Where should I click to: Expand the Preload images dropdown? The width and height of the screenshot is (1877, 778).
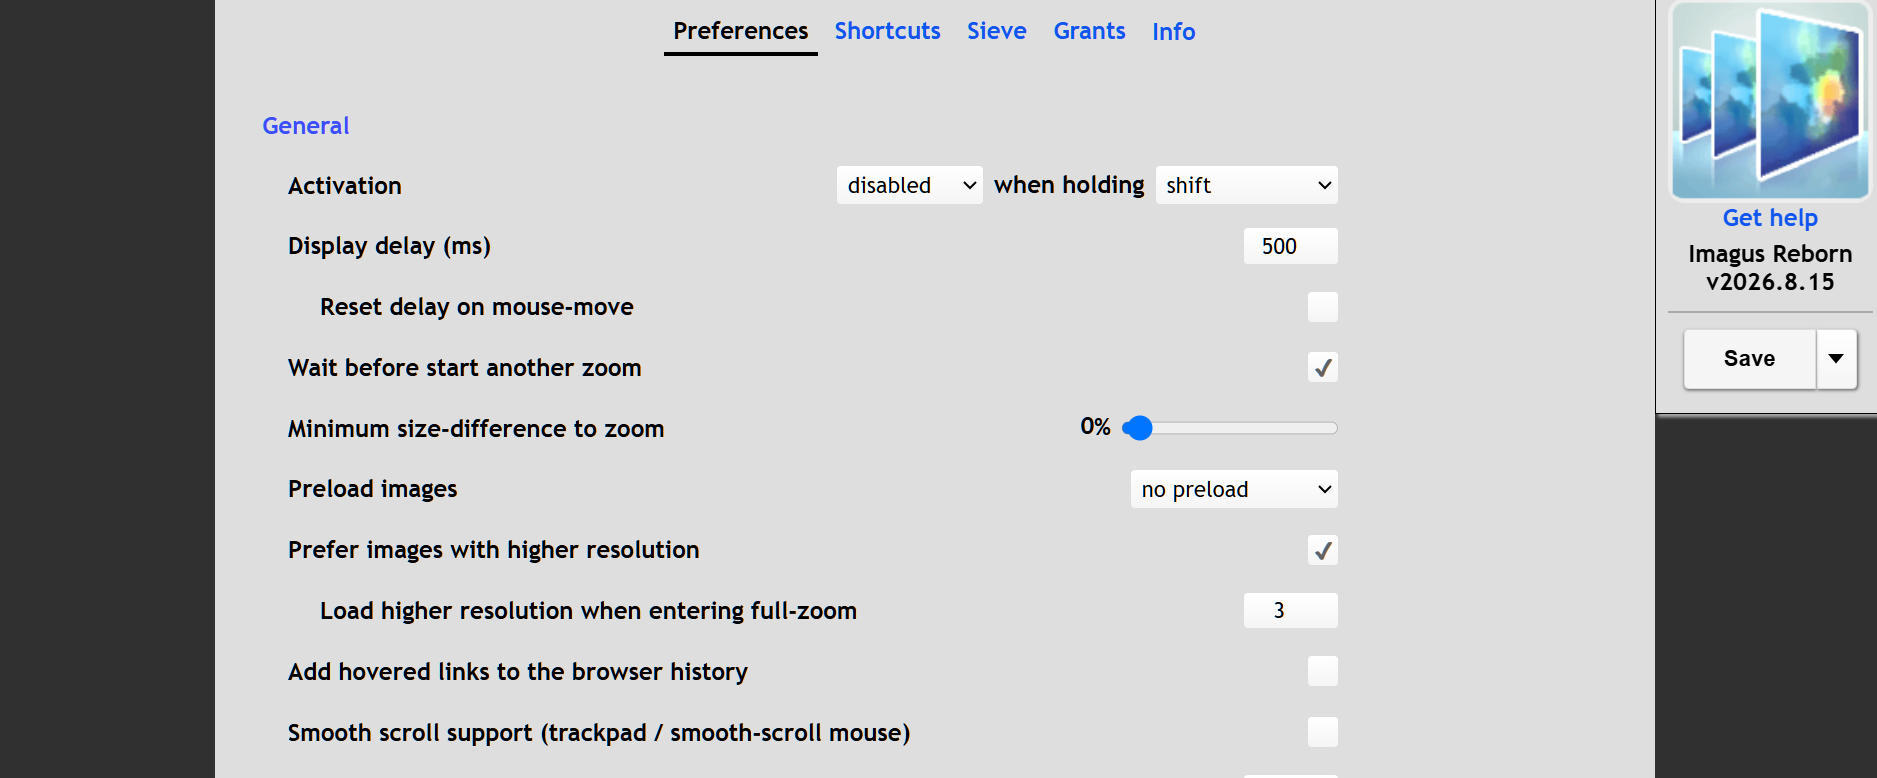pos(1234,489)
